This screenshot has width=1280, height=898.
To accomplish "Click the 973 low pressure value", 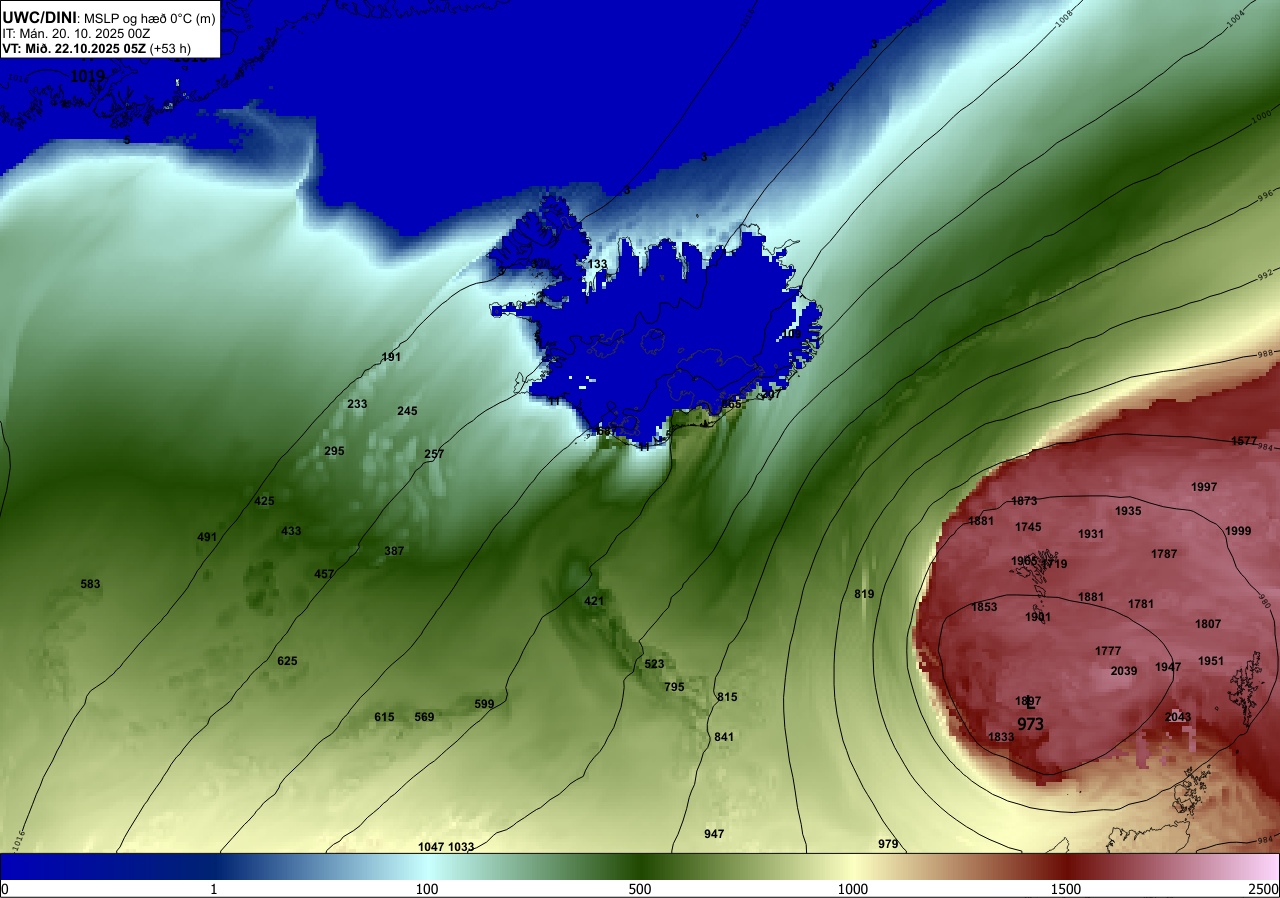I will (1030, 724).
